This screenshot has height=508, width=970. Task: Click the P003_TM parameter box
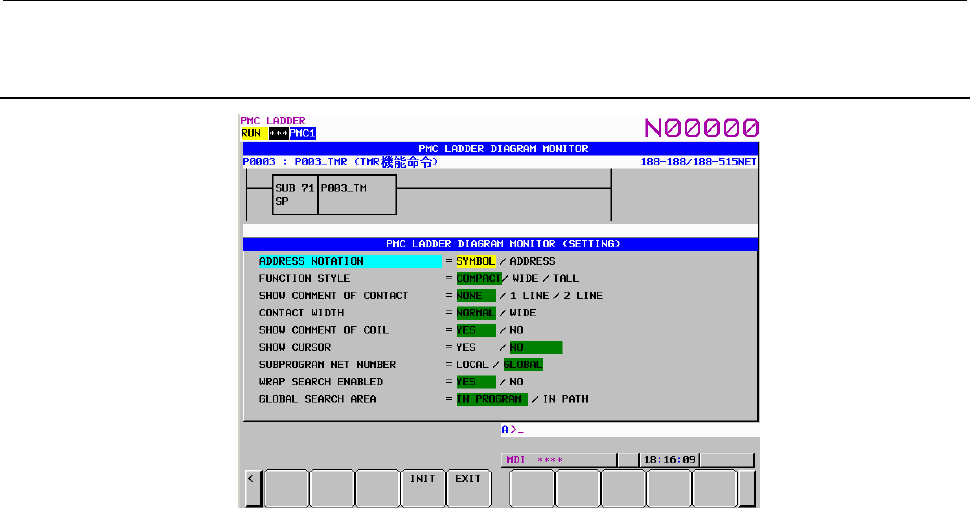pos(357,195)
